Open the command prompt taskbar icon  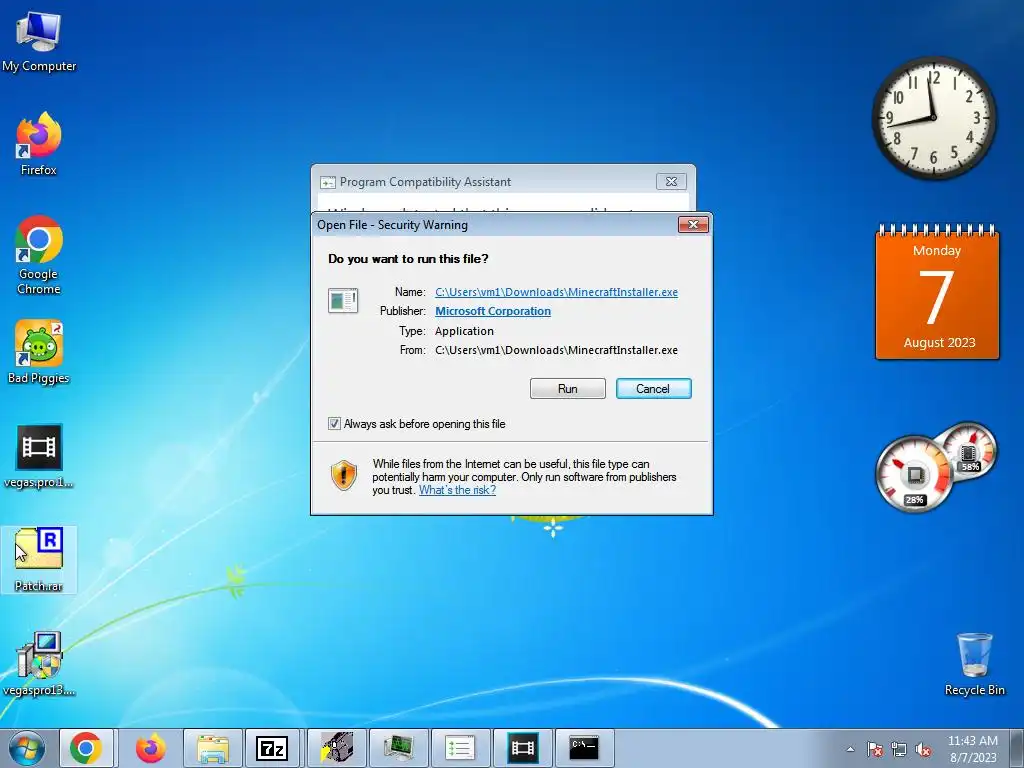coord(584,748)
